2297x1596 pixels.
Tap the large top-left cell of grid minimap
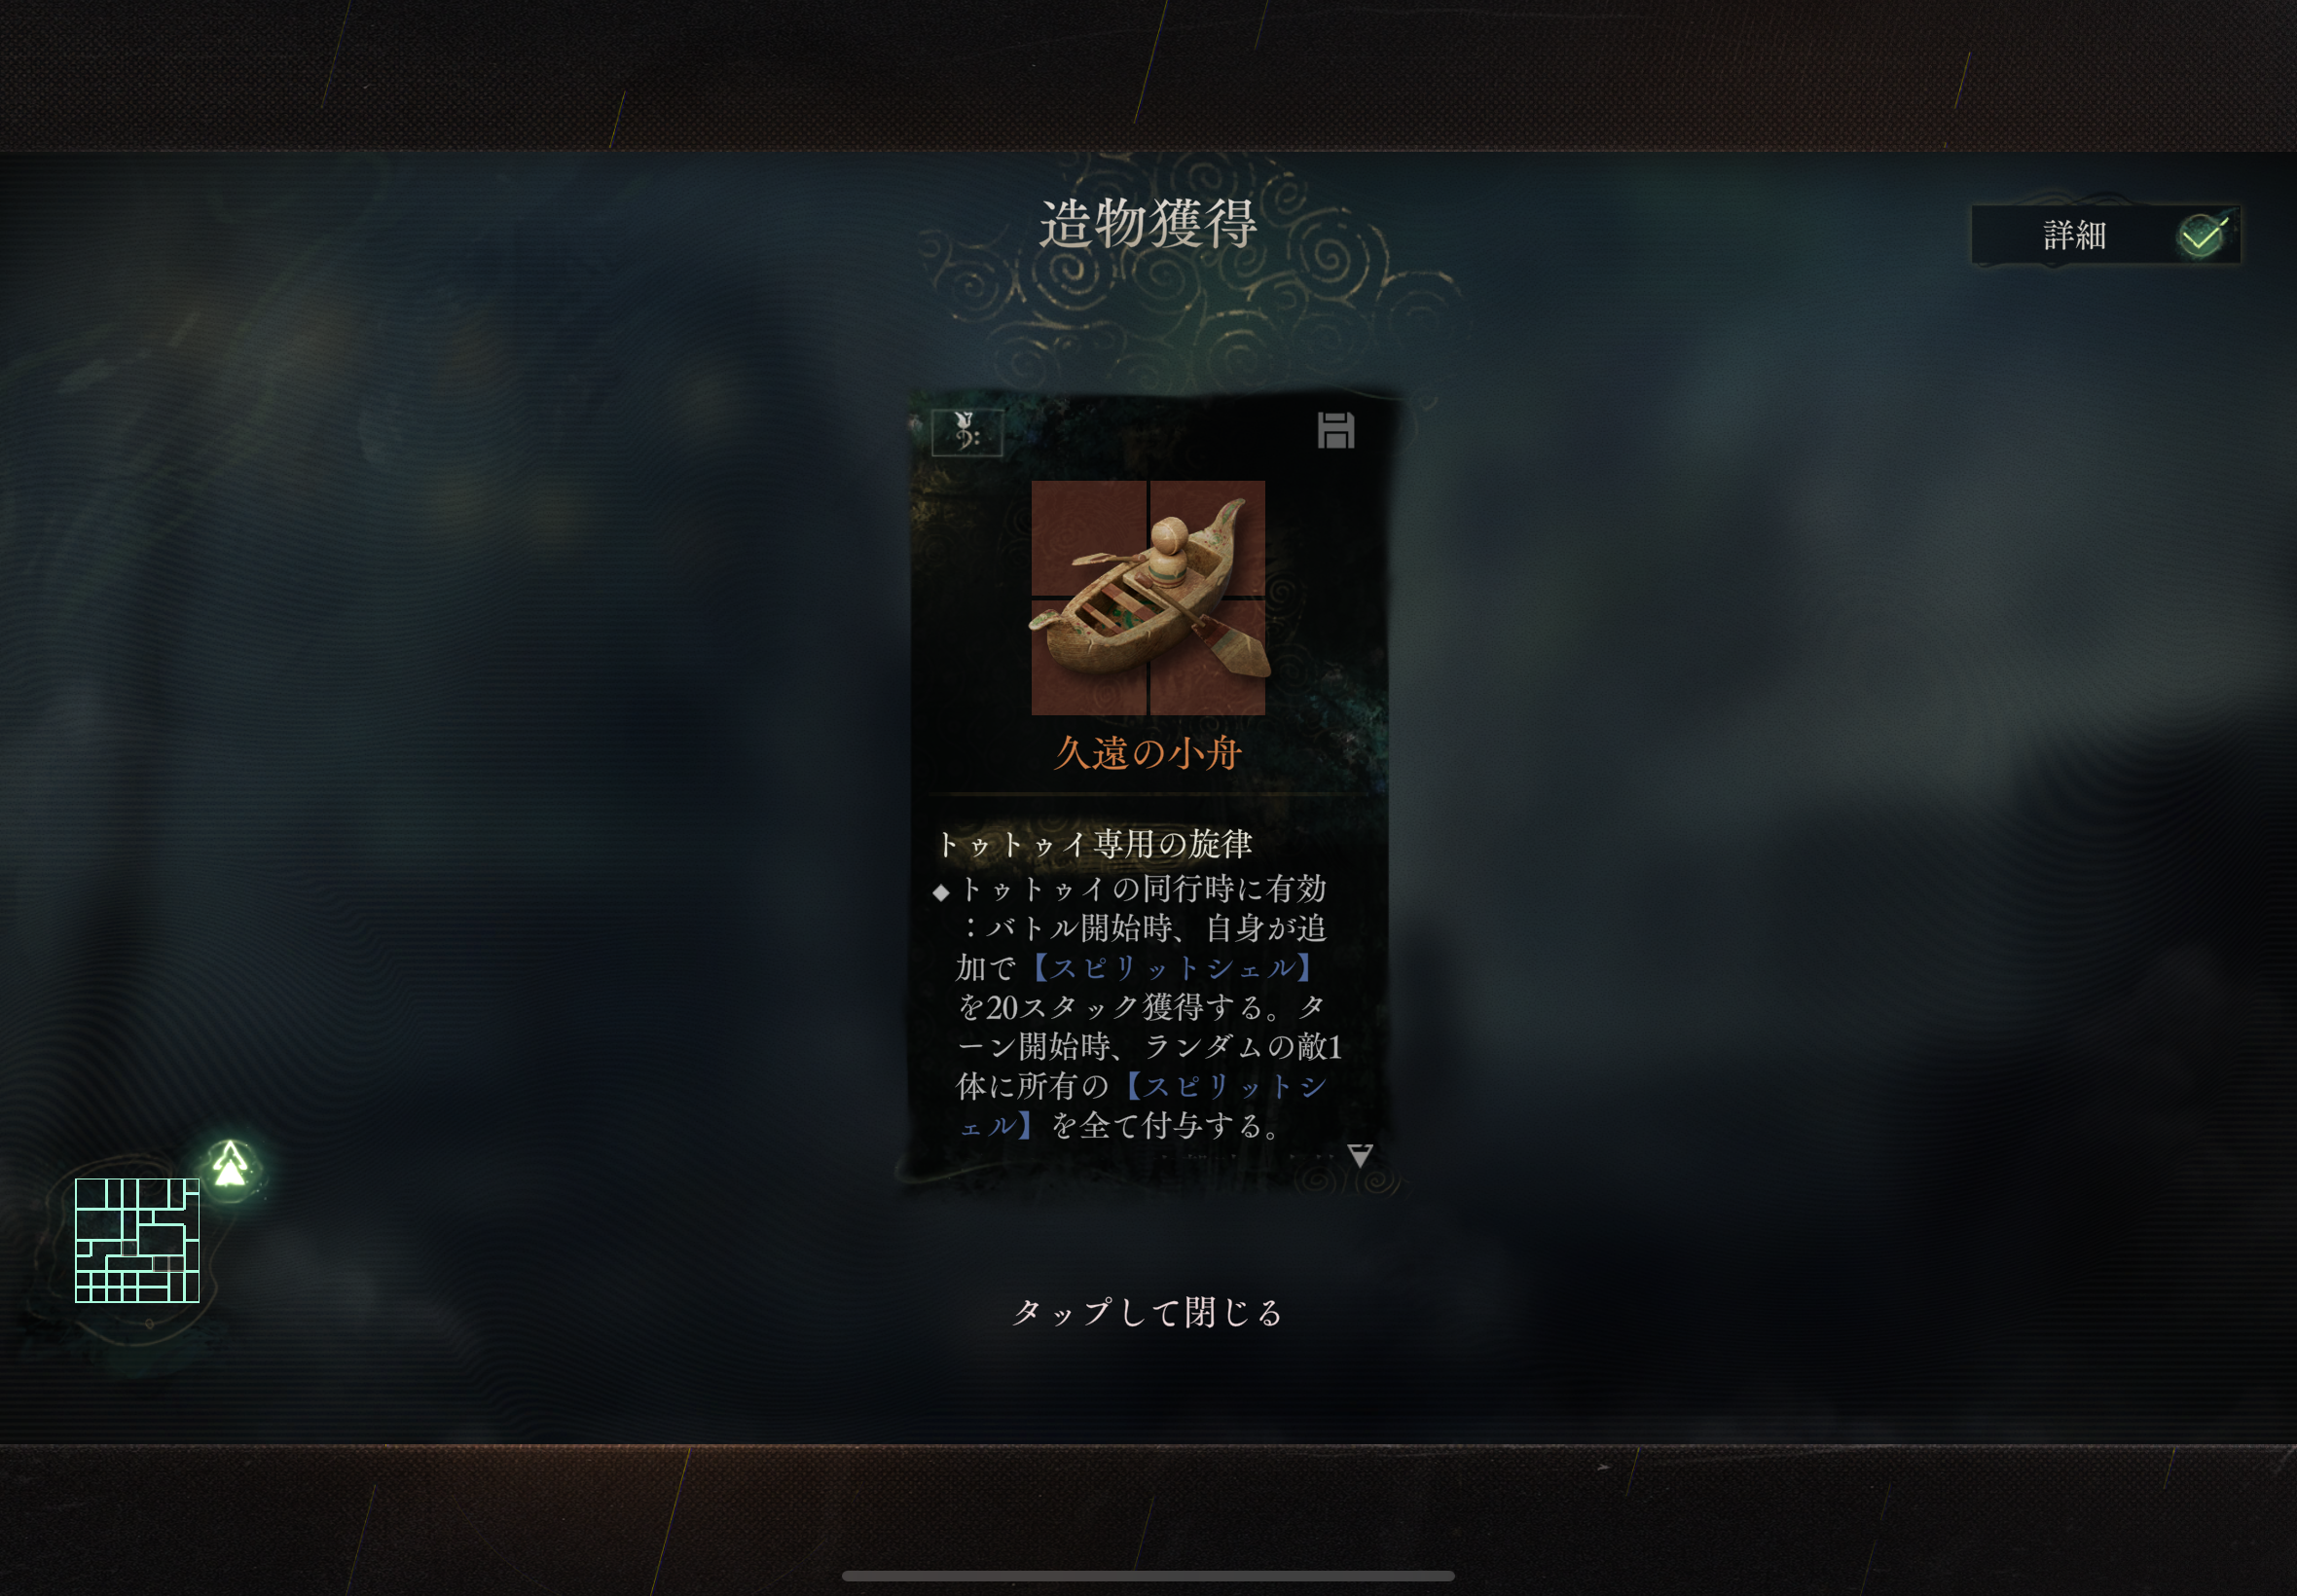pyautogui.click(x=91, y=1195)
